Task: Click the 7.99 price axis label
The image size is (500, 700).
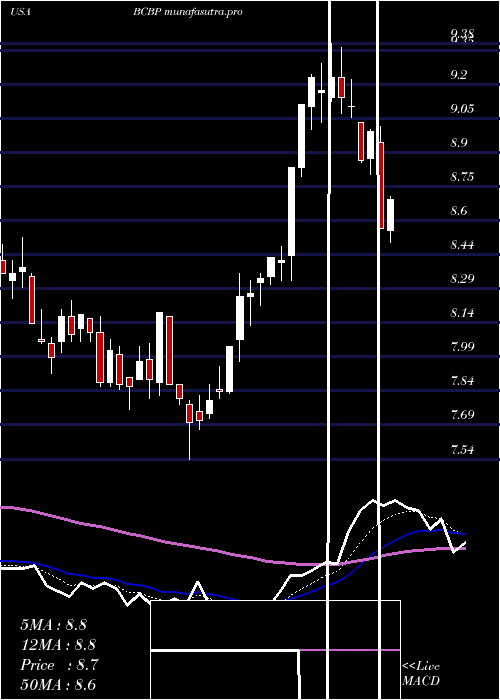Action: (x=462, y=346)
